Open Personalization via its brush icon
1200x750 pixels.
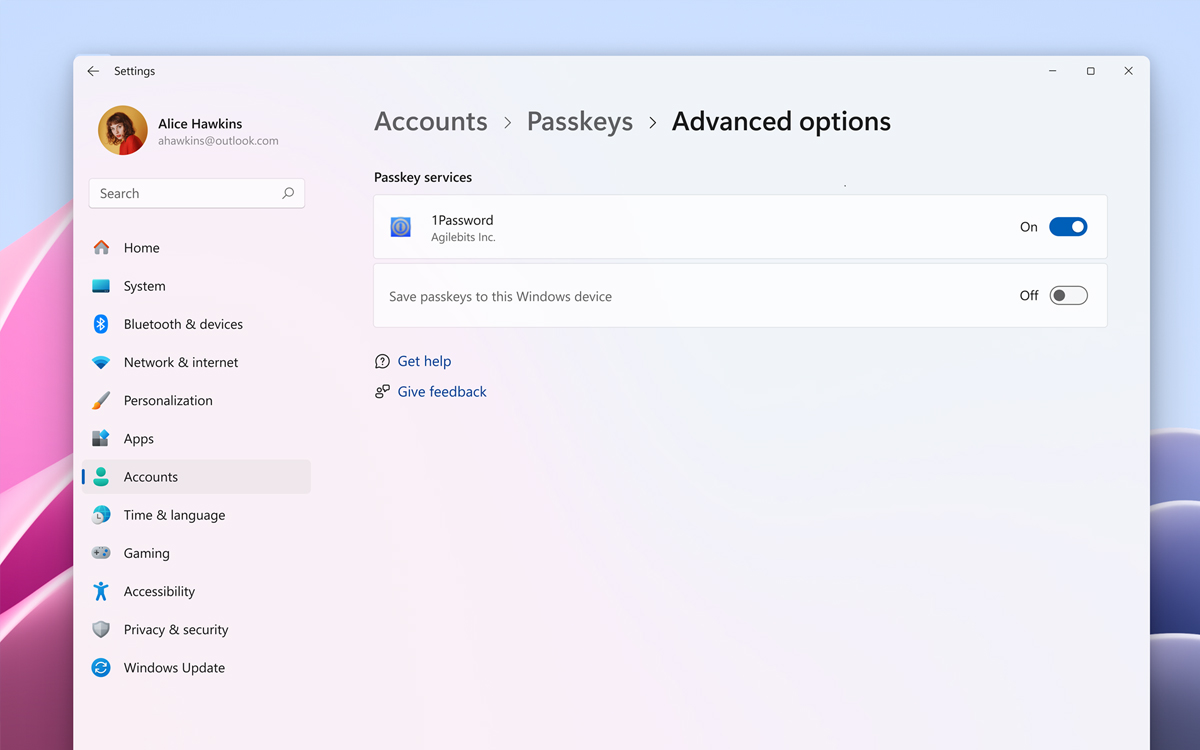pyautogui.click(x=101, y=400)
